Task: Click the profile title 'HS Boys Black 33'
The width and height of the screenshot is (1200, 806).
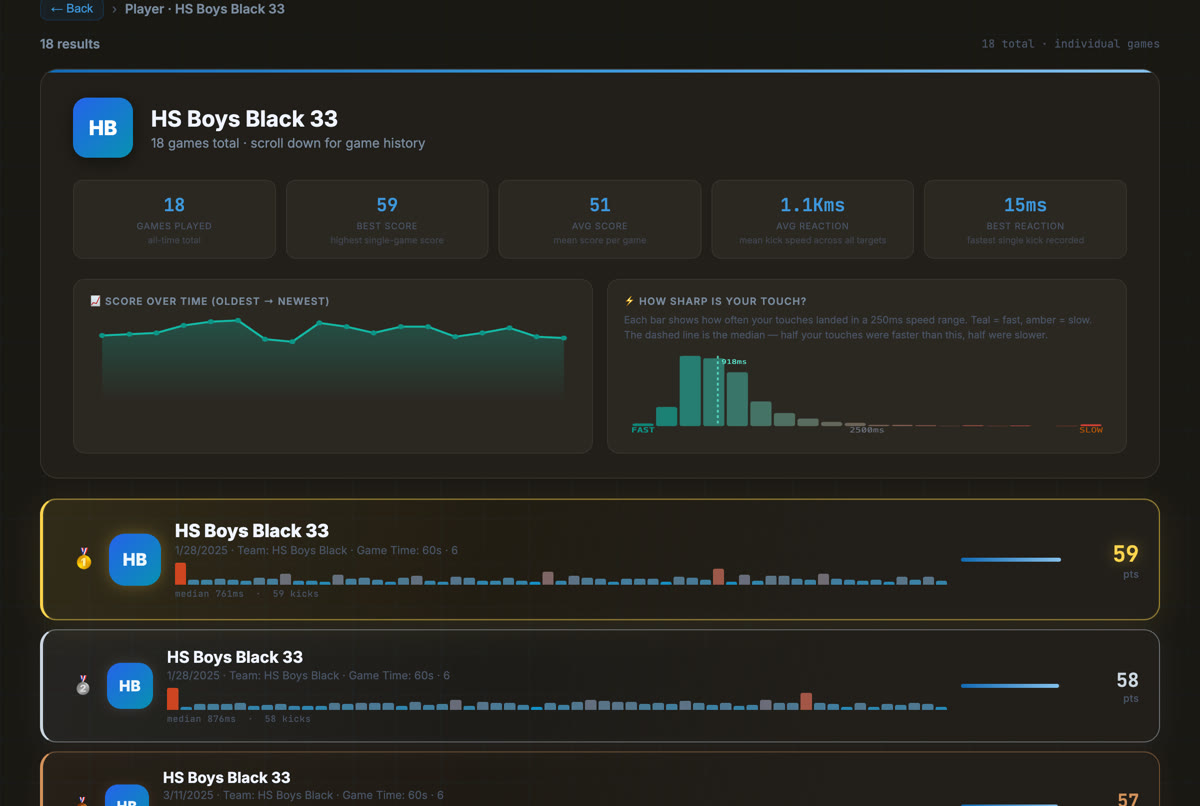Action: pos(244,119)
